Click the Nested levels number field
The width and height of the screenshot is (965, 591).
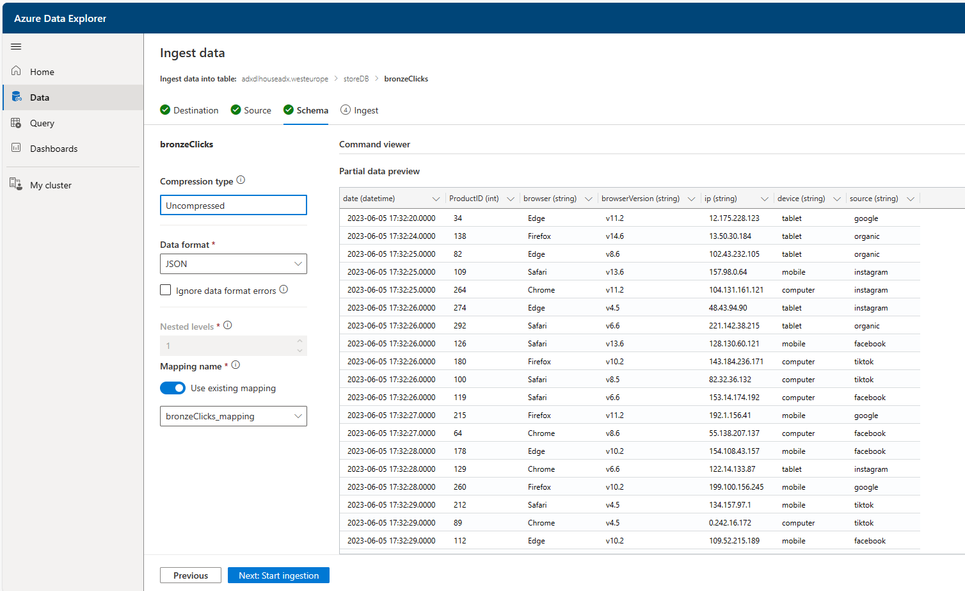pyautogui.click(x=233, y=345)
